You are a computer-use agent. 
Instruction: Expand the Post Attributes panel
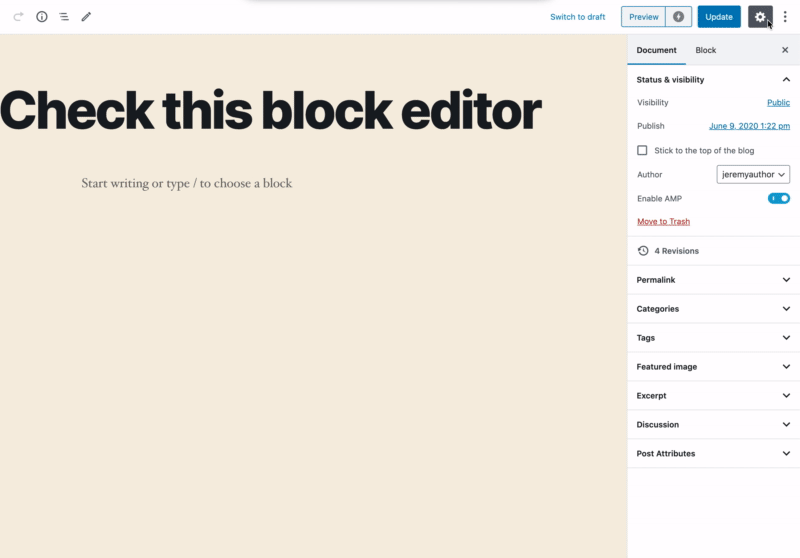[x=713, y=453]
